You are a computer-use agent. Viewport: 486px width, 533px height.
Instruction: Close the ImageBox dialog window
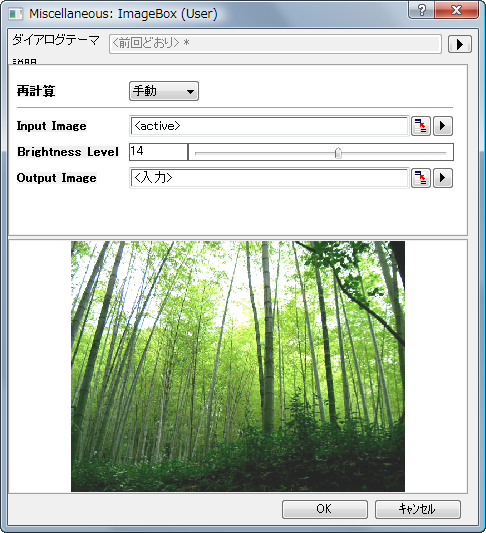point(456,10)
